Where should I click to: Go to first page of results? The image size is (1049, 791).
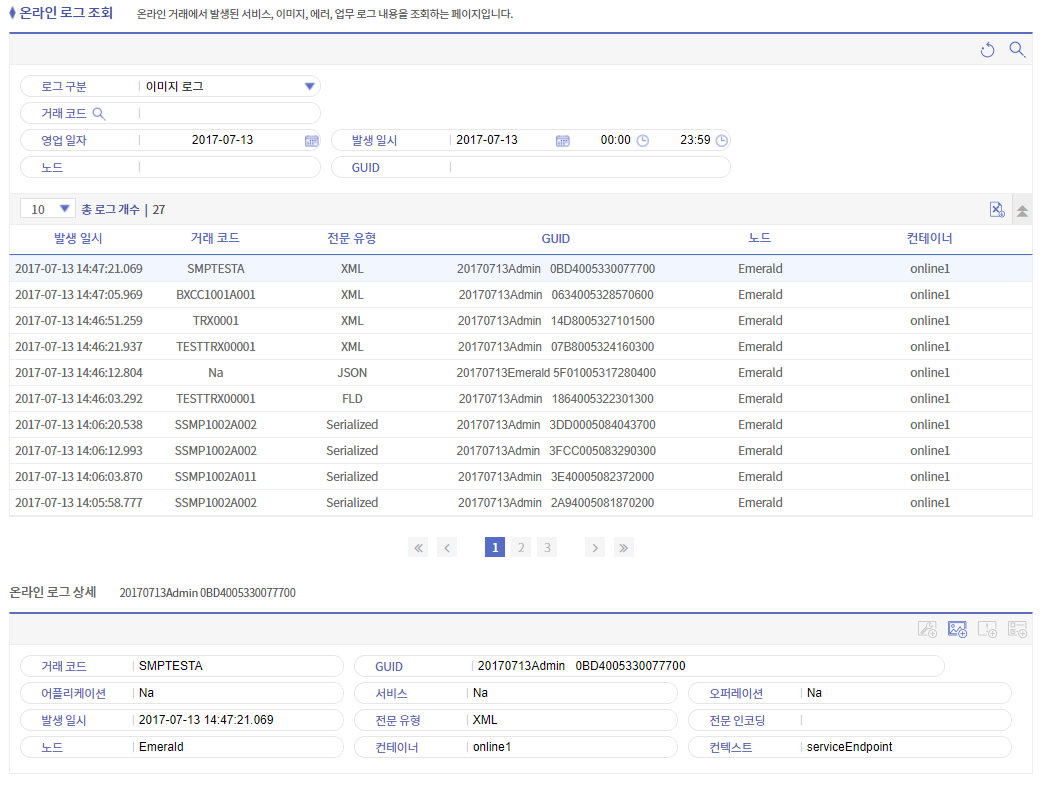tap(418, 547)
